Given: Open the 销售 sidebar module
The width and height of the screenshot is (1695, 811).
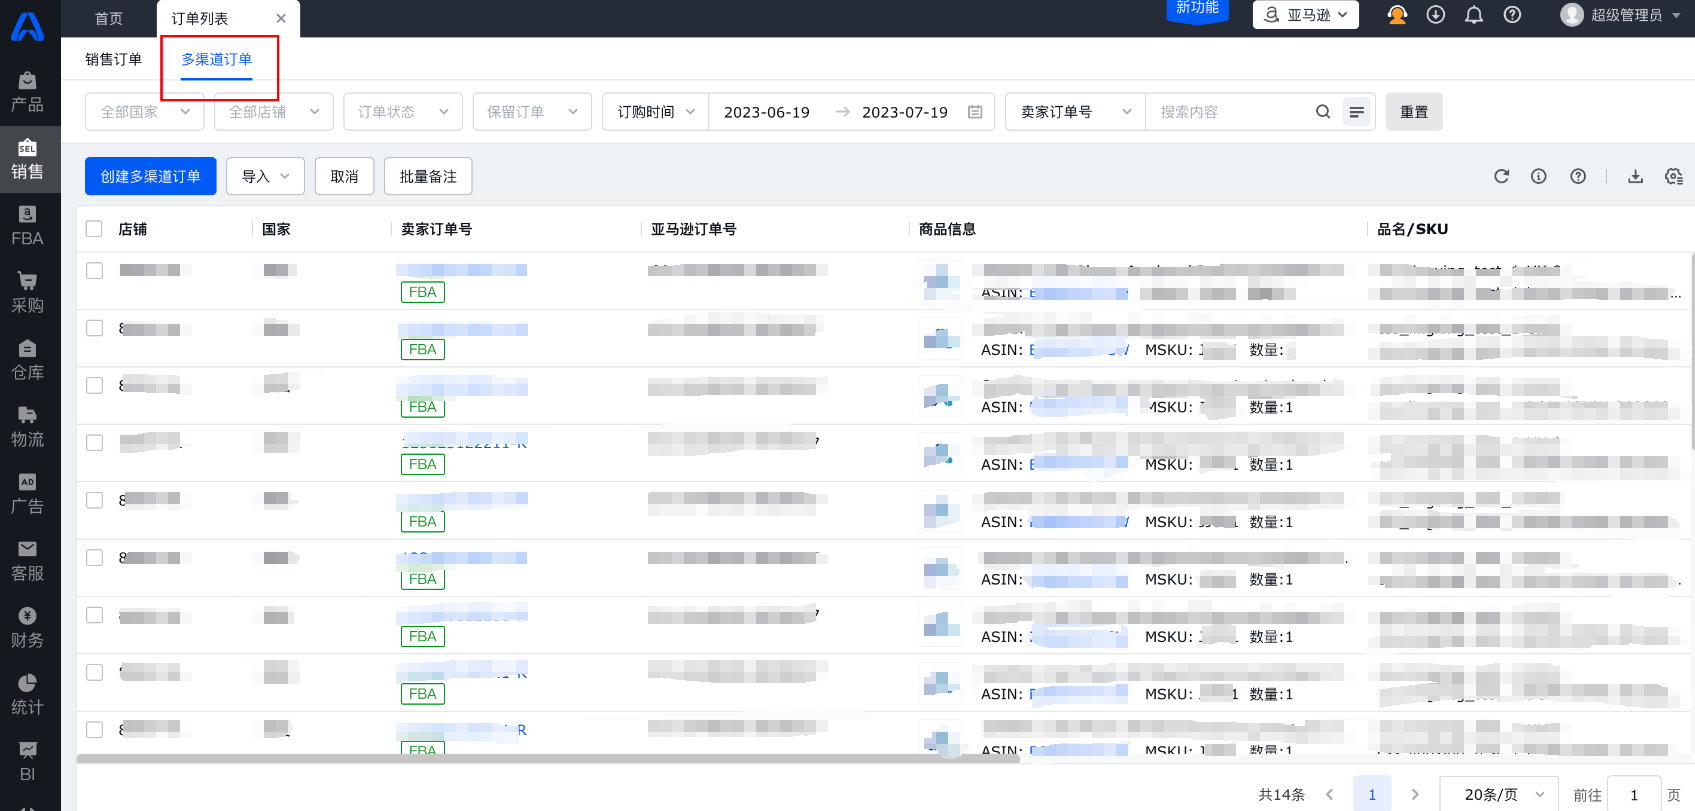Looking at the screenshot, I should pyautogui.click(x=27, y=159).
